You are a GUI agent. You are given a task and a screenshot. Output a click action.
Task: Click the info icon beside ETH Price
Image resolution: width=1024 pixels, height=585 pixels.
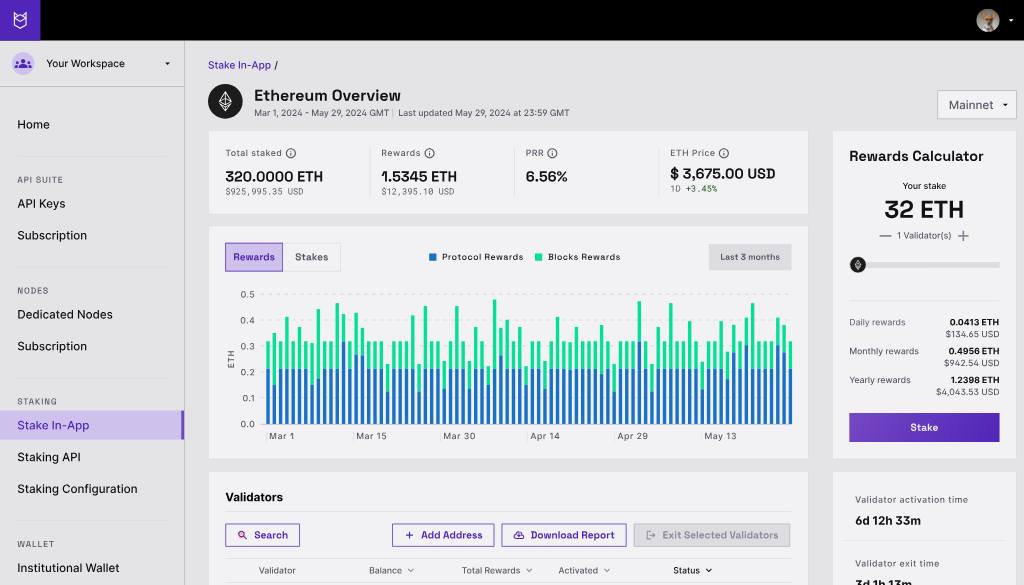click(724, 154)
